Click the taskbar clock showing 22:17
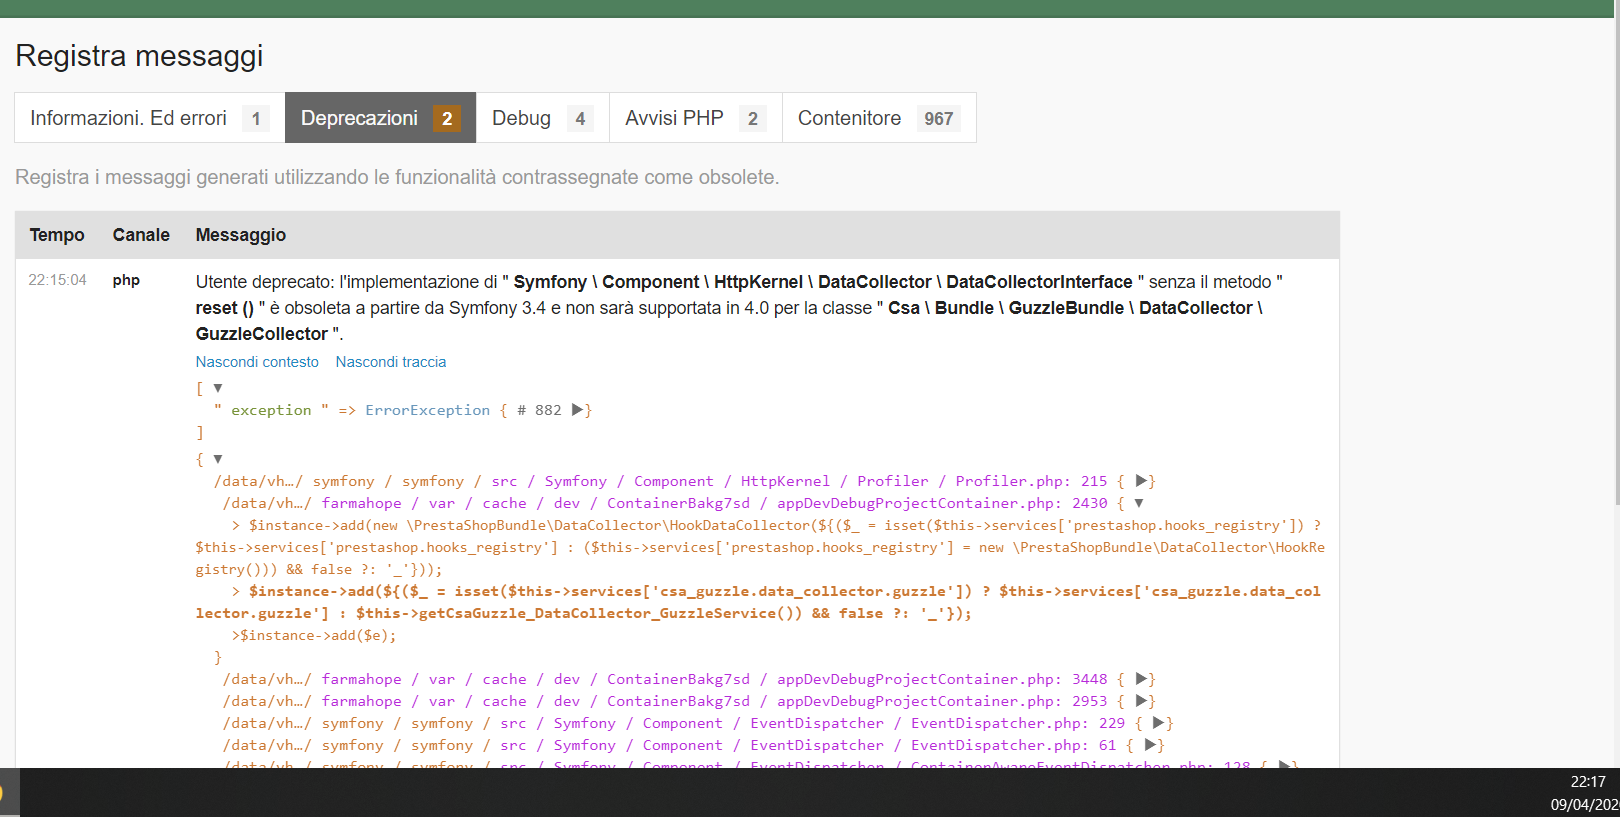The image size is (1620, 817). pos(1588,782)
